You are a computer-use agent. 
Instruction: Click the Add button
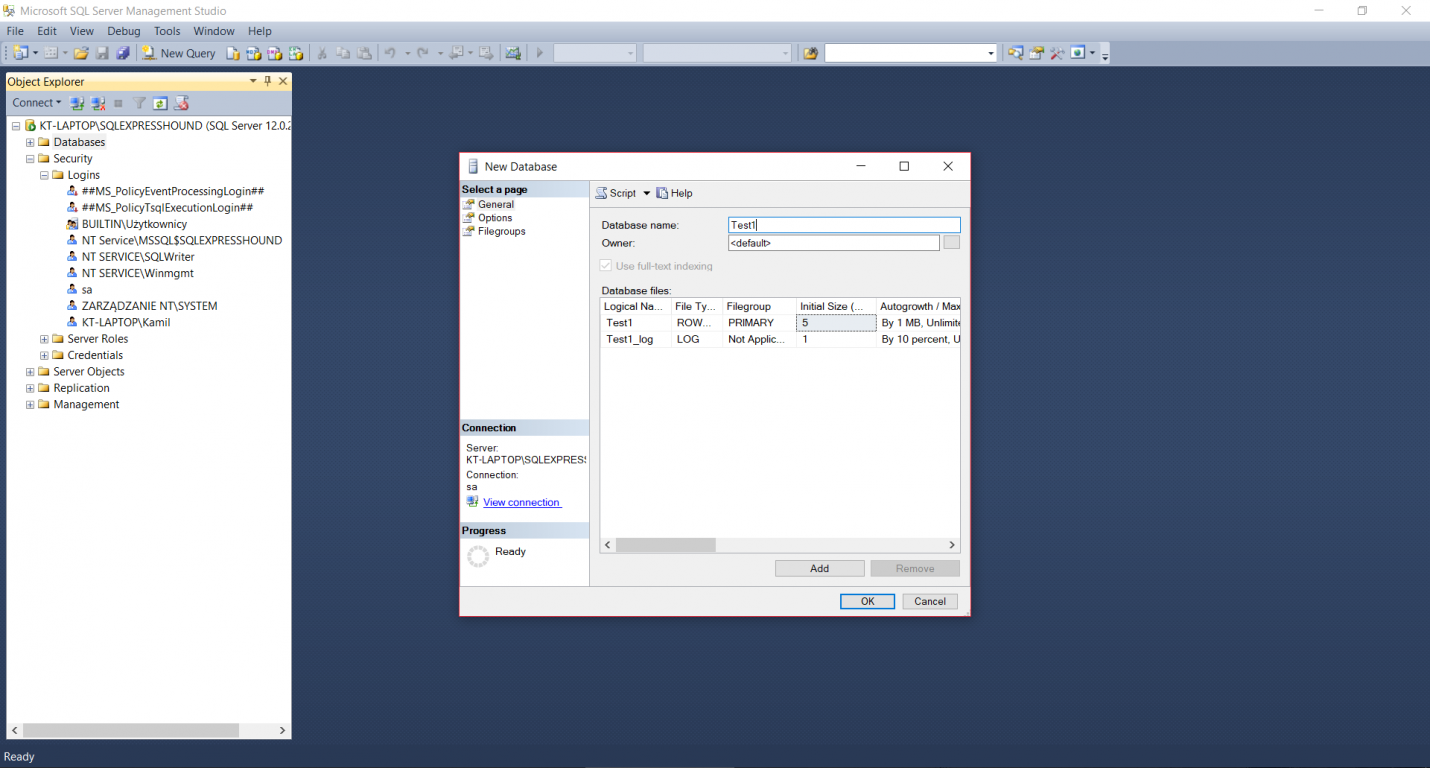pyautogui.click(x=819, y=568)
